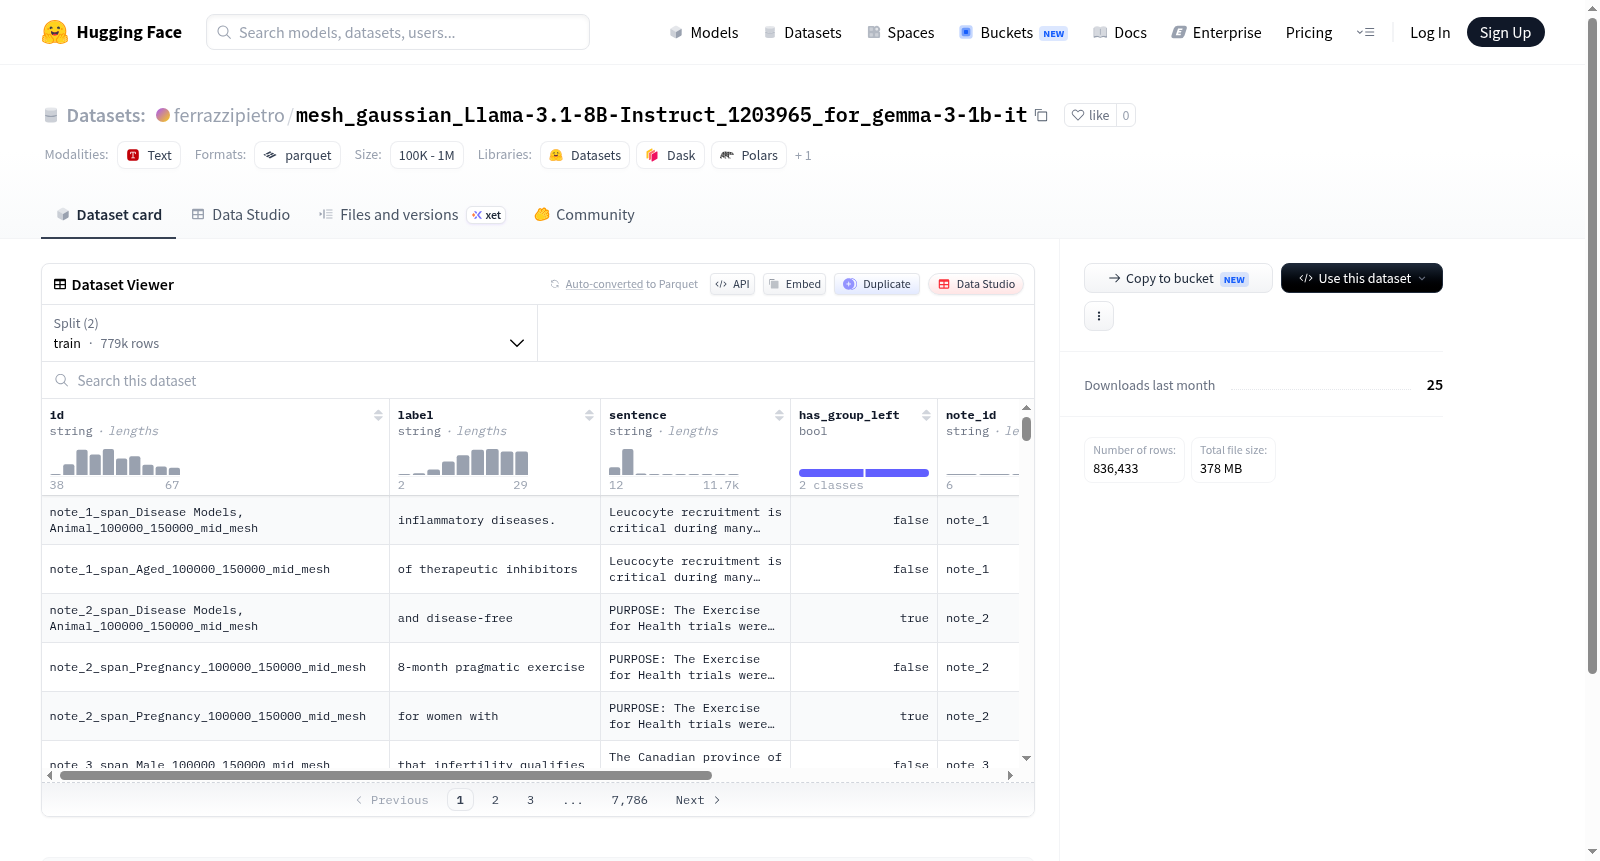
Task: Click the cell 'inflammatory diseases.'
Action: [x=495, y=520]
